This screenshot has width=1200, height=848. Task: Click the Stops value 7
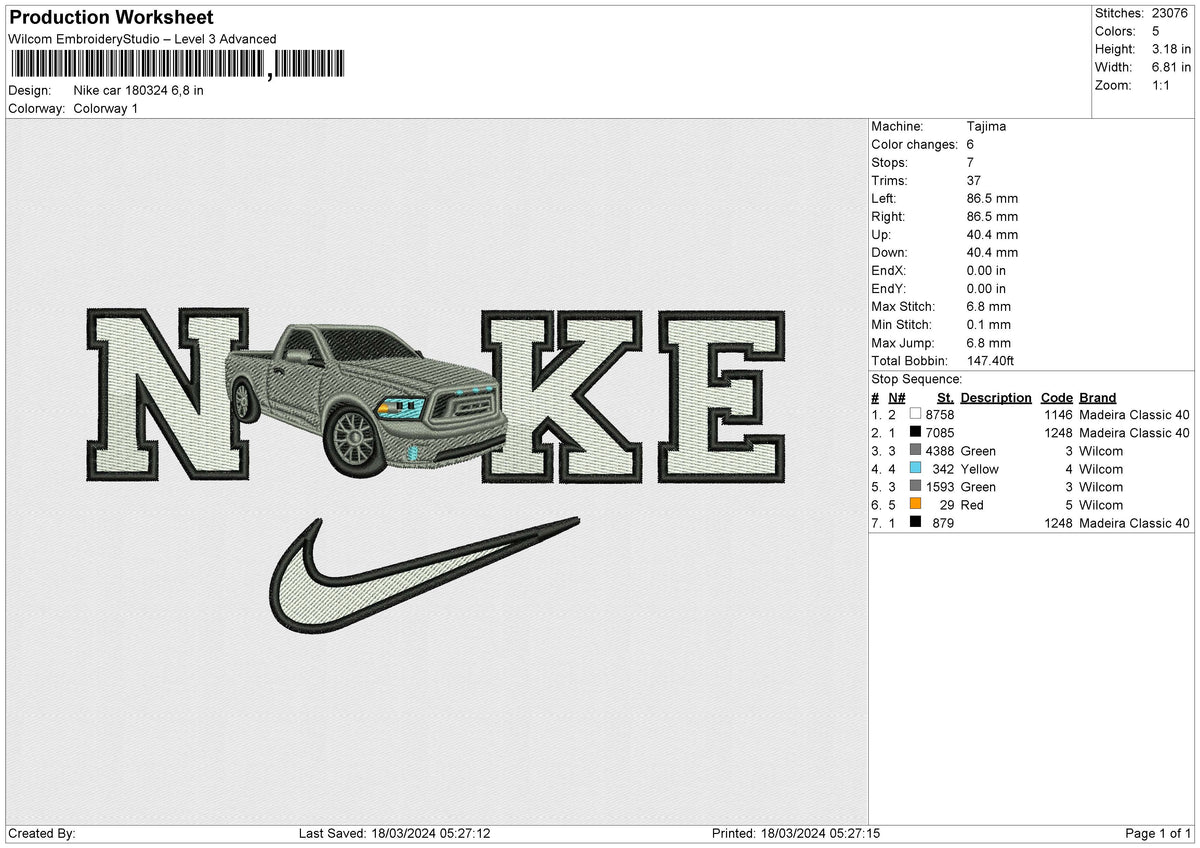(971, 163)
